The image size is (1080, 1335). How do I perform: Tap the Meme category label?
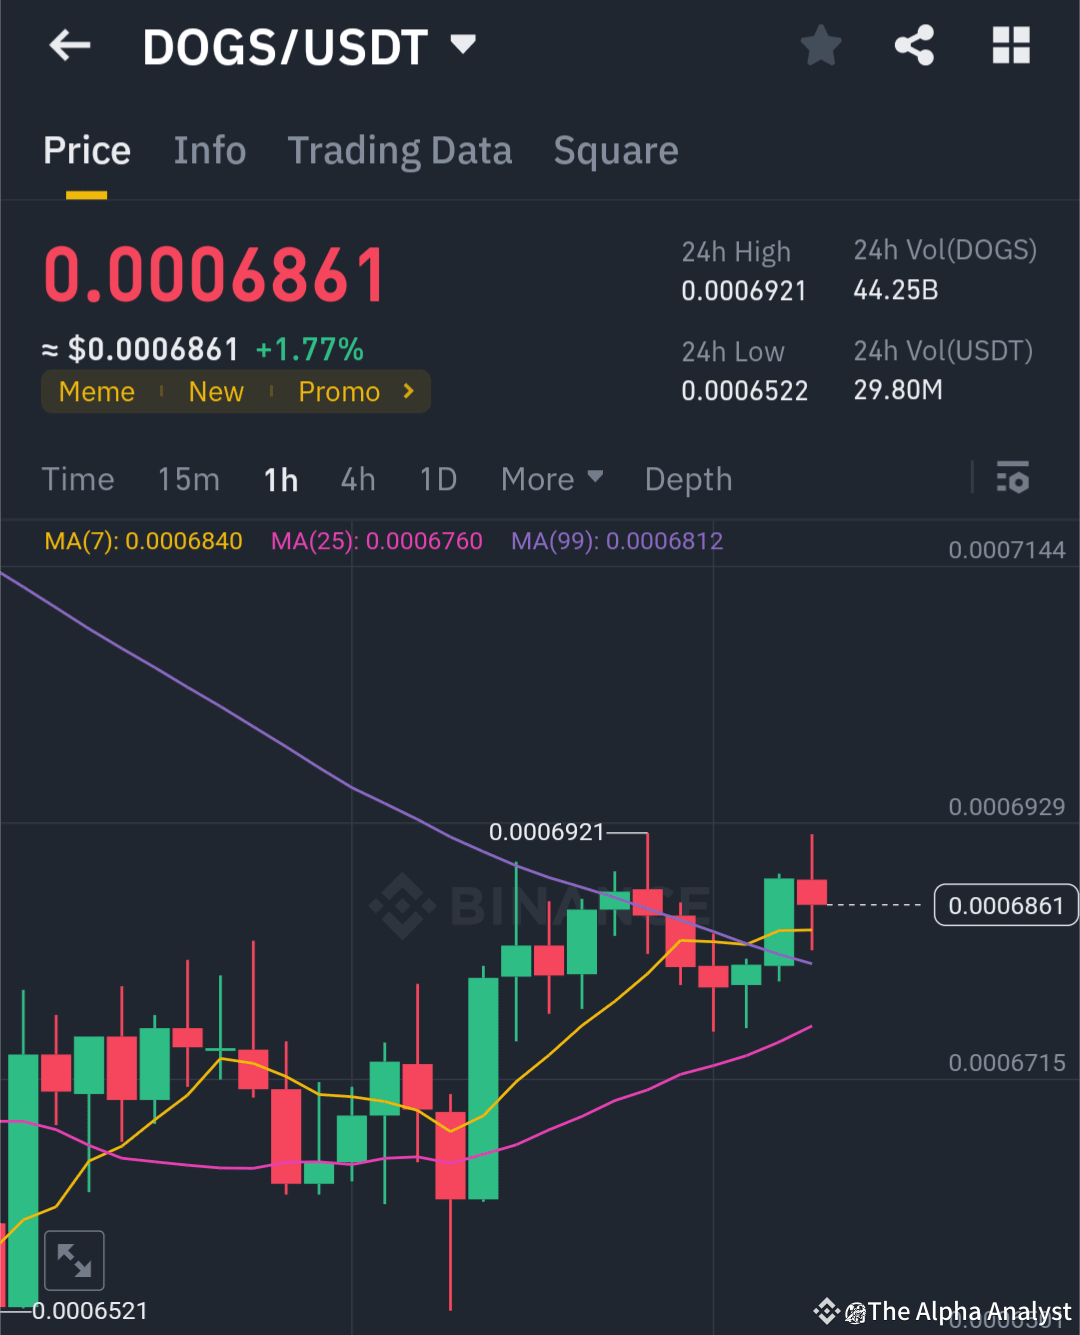tap(96, 391)
